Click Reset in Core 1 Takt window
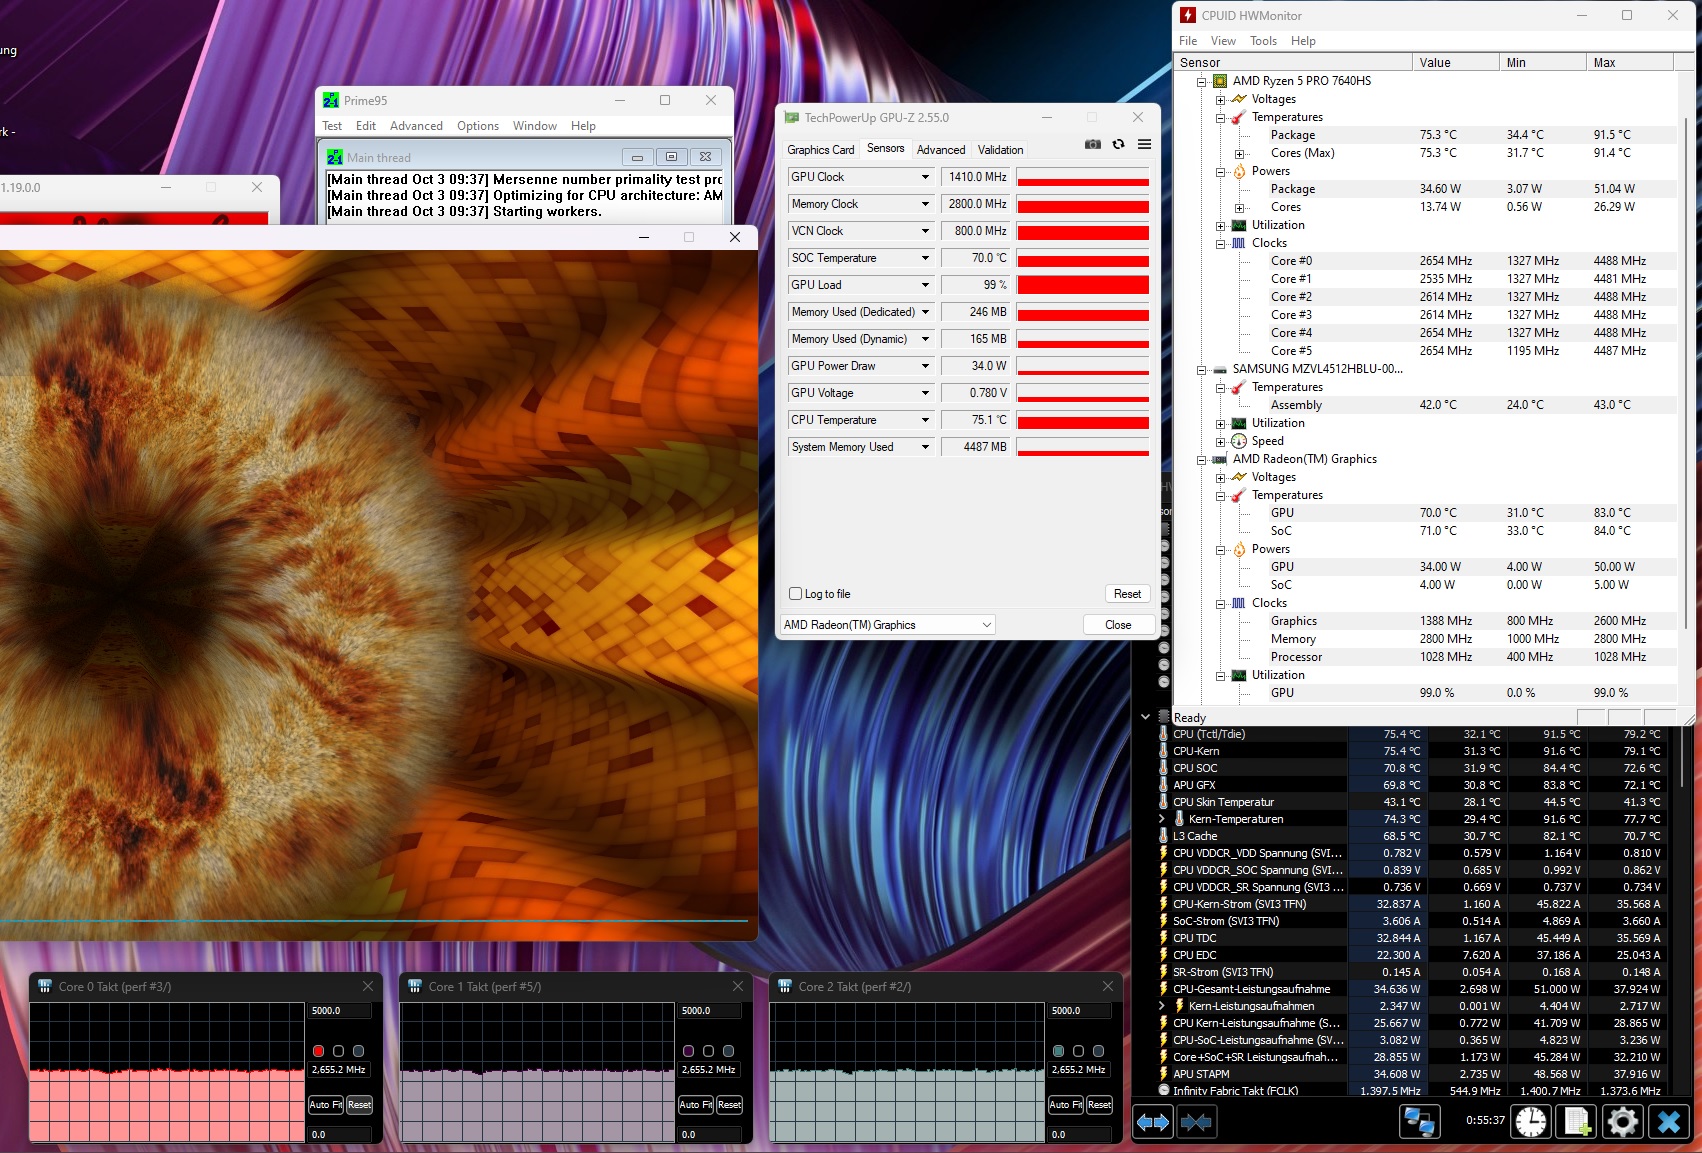Screen dimensions: 1702x1153 (730, 1105)
